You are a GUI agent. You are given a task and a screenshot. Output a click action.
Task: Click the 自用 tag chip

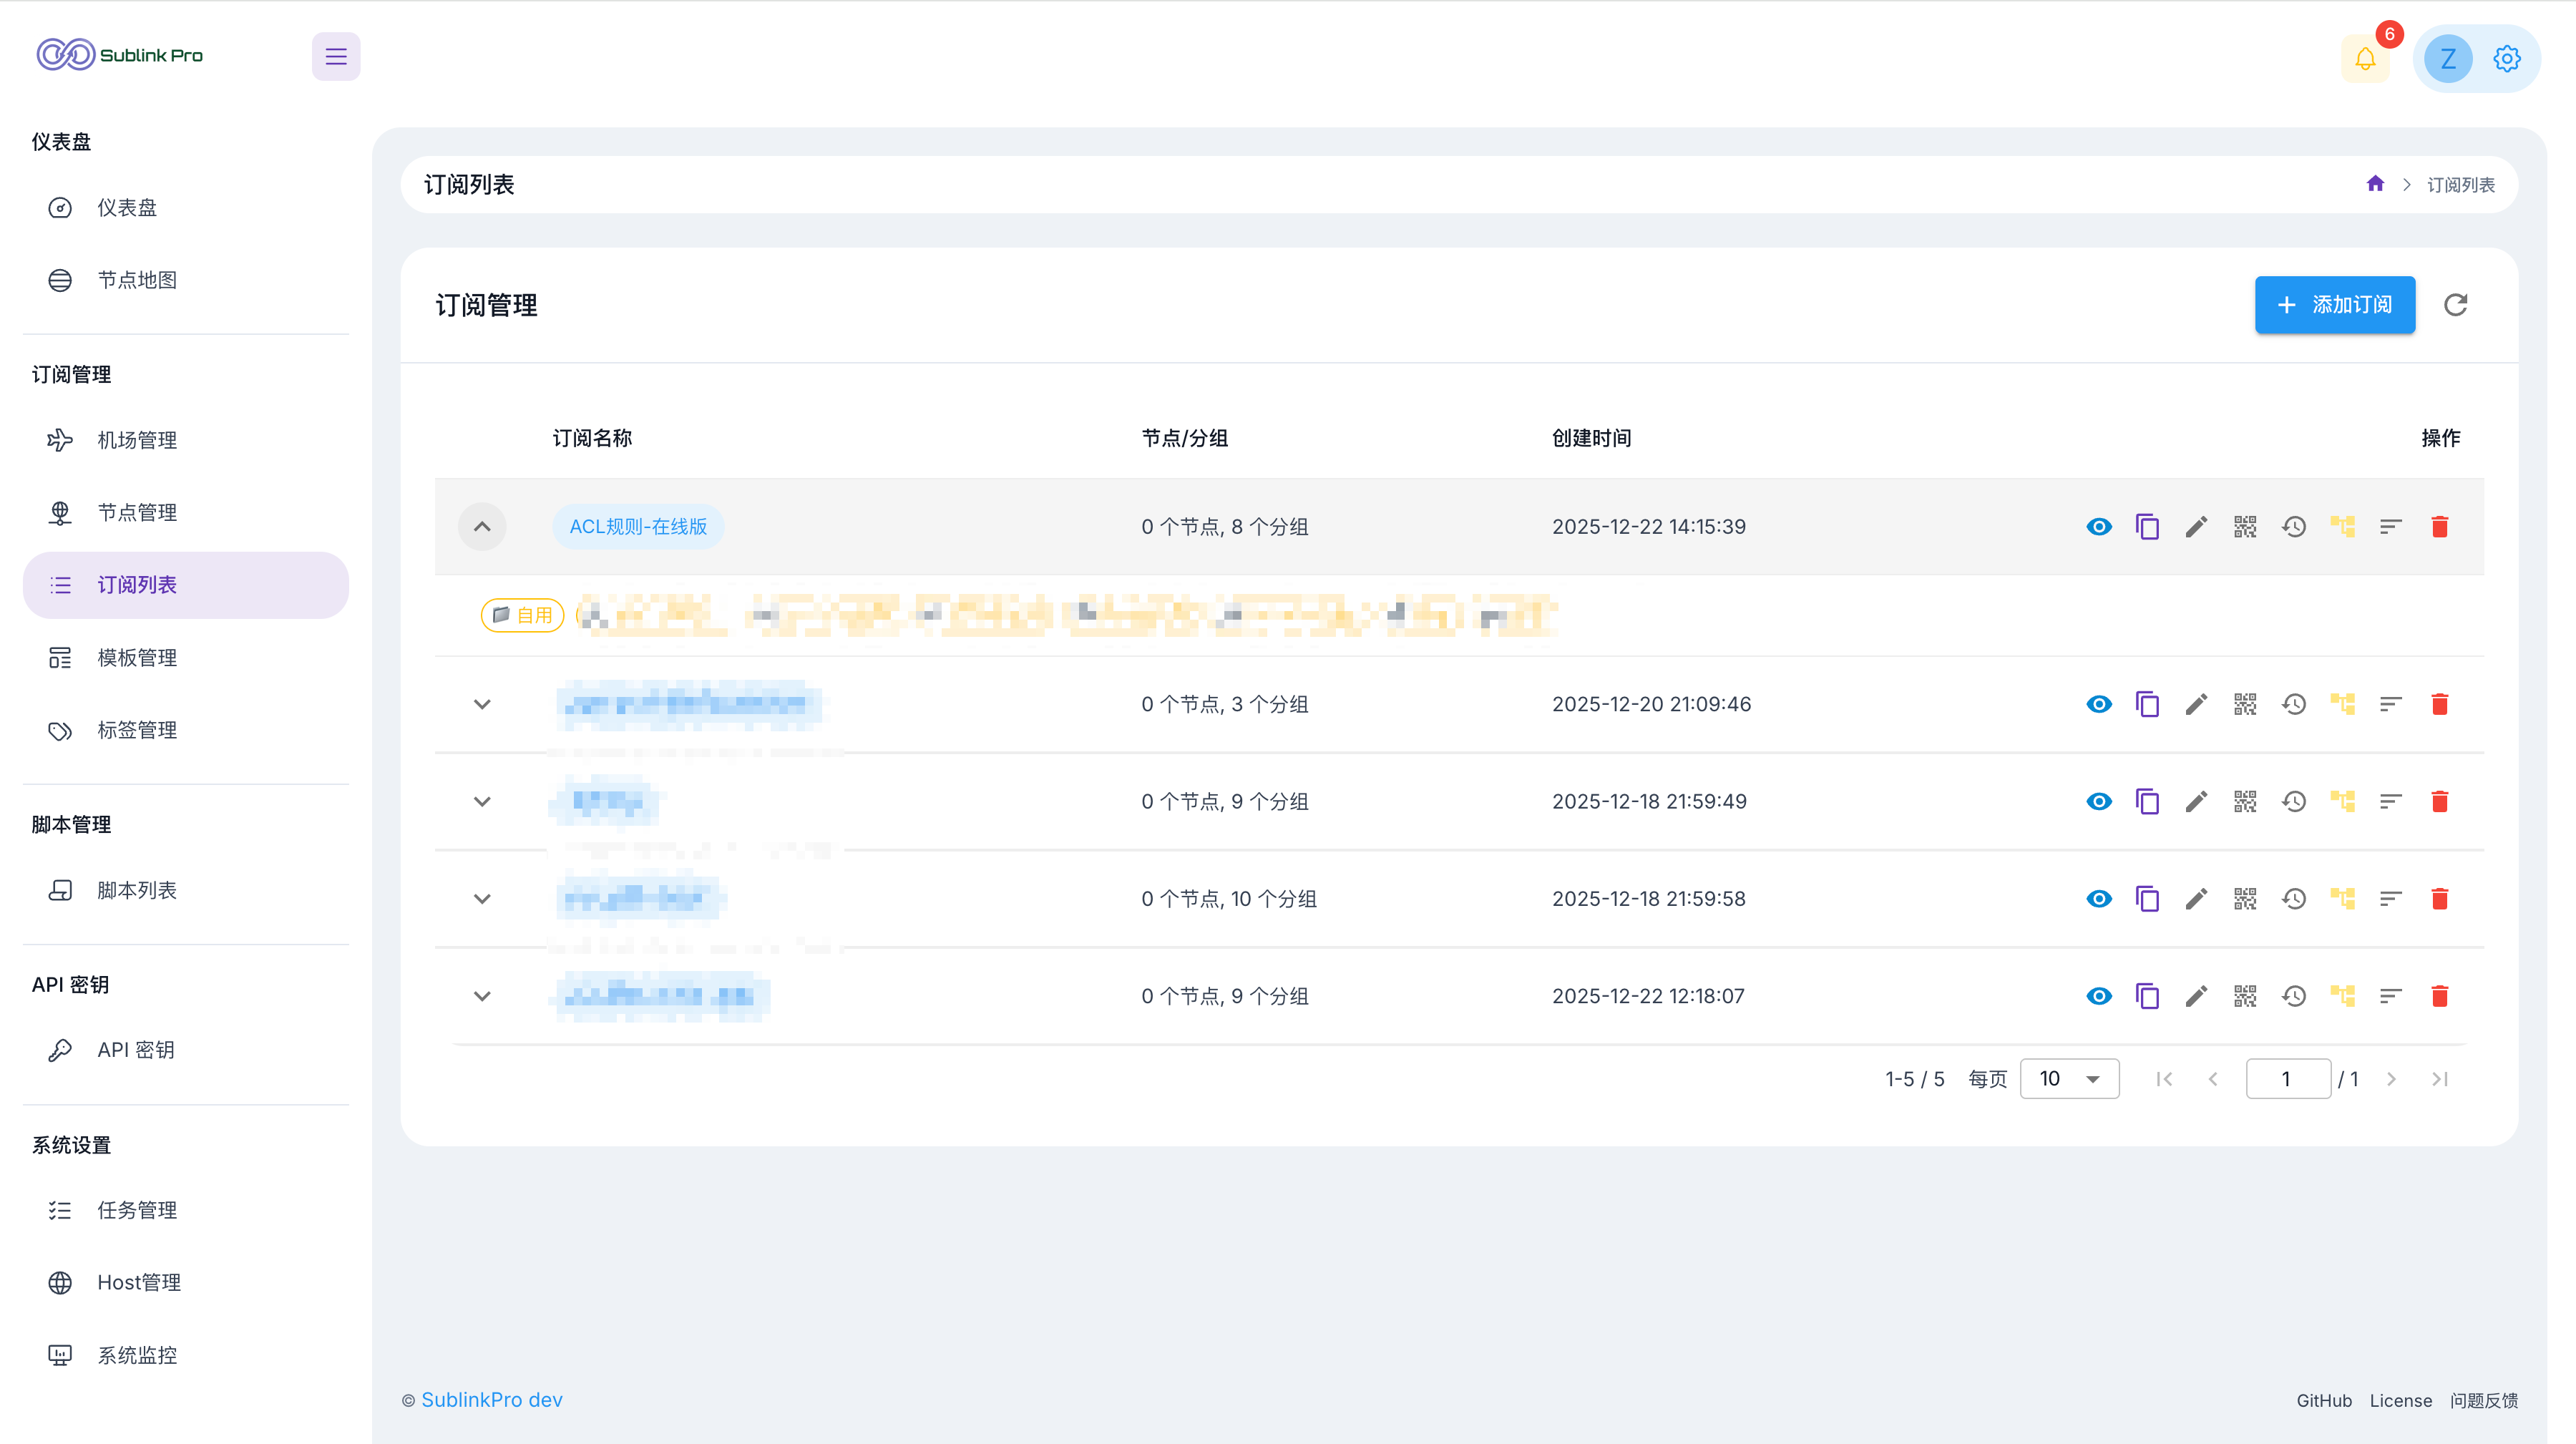click(522, 615)
